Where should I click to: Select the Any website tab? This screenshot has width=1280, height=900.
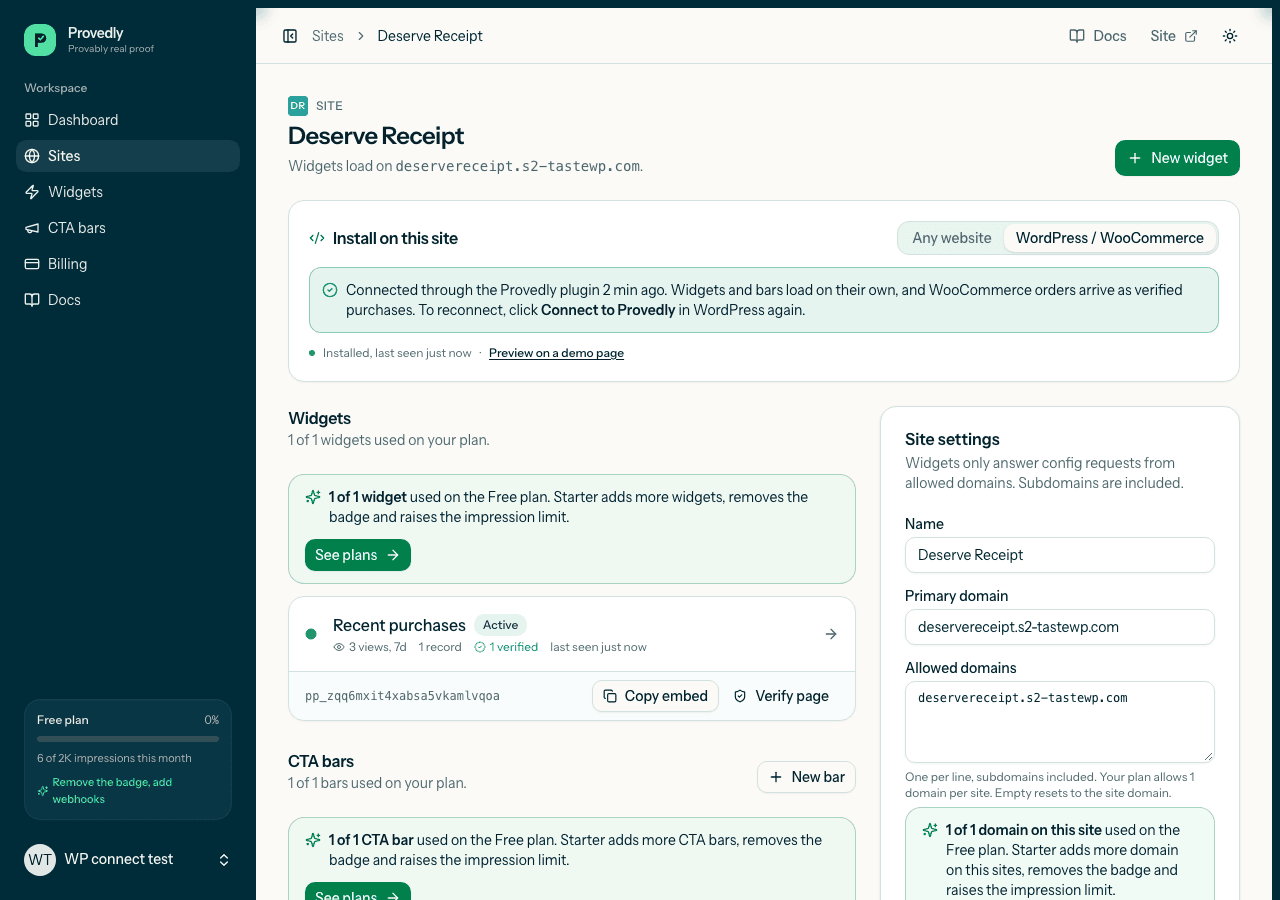(951, 238)
